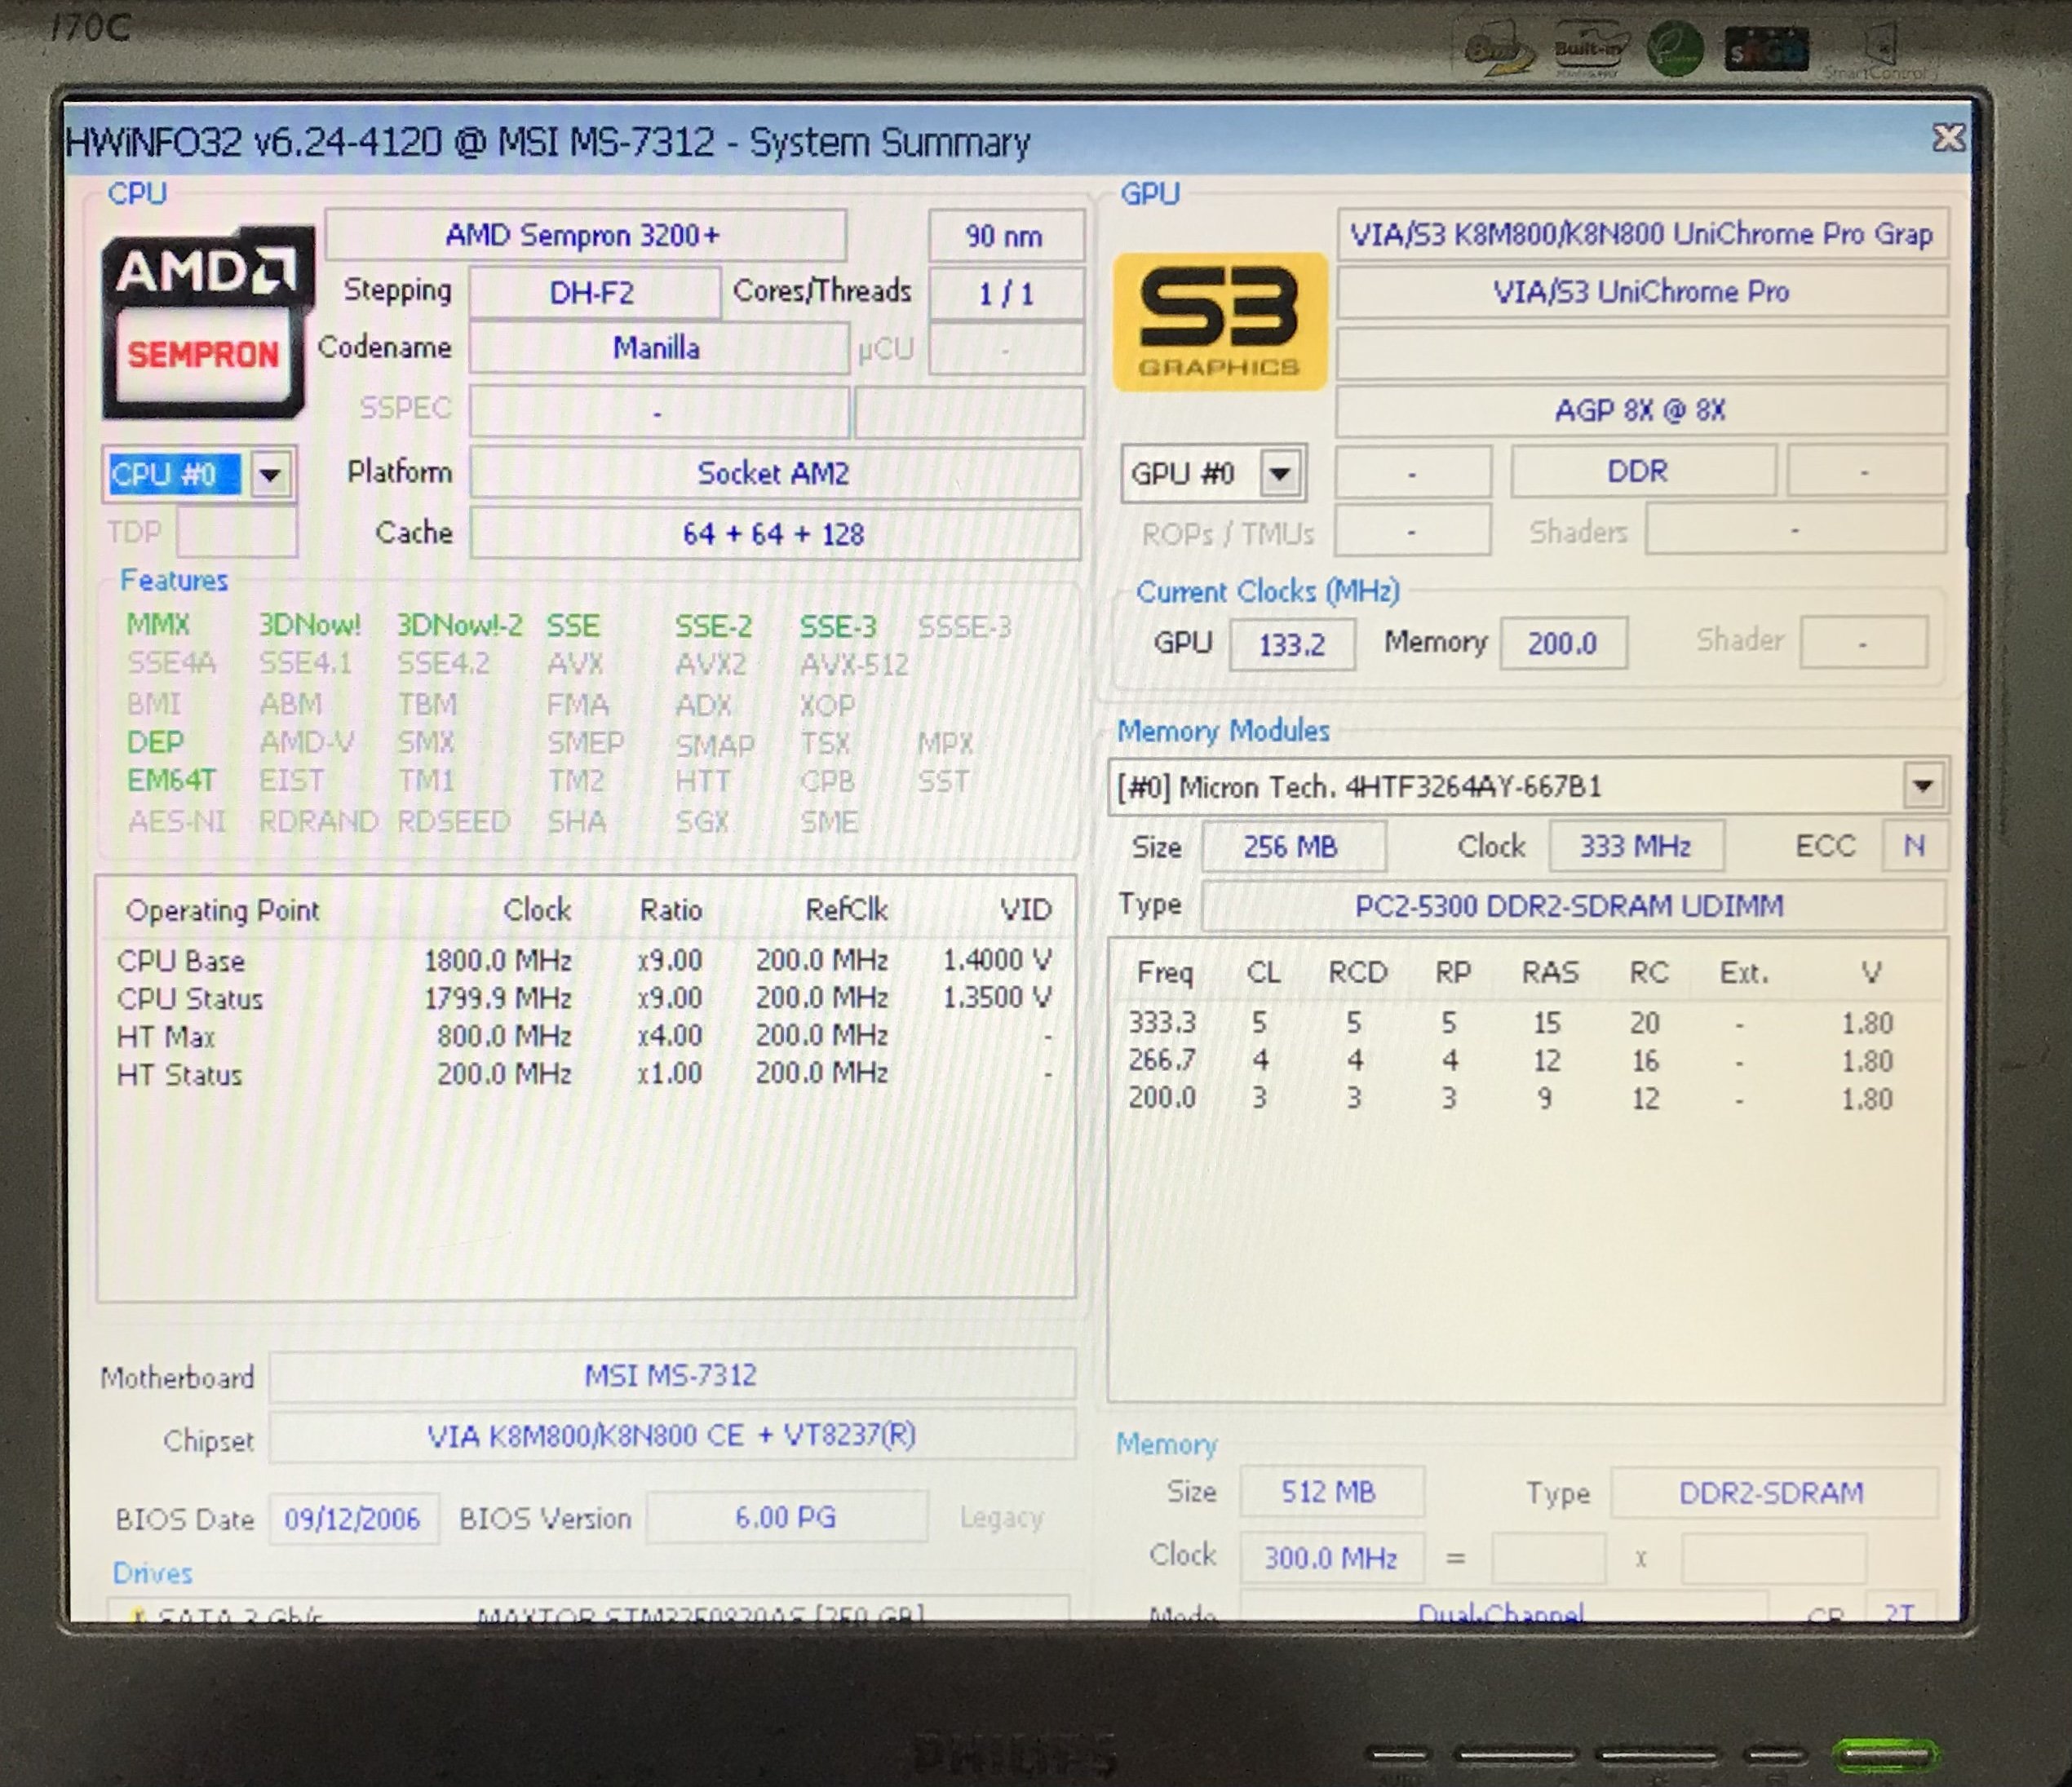Click the MSI MS-7312 motherboard field
Screen dimensions: 2072x1787
(671, 1375)
